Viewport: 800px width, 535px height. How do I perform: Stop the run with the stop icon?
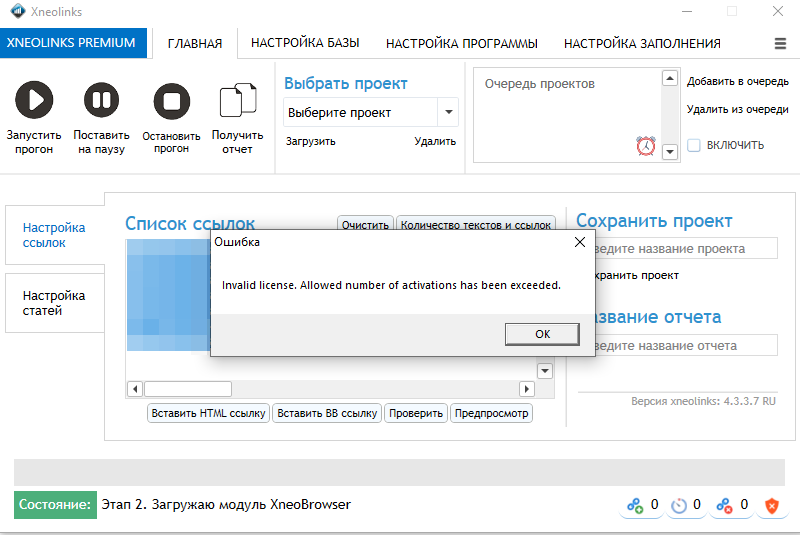(172, 101)
